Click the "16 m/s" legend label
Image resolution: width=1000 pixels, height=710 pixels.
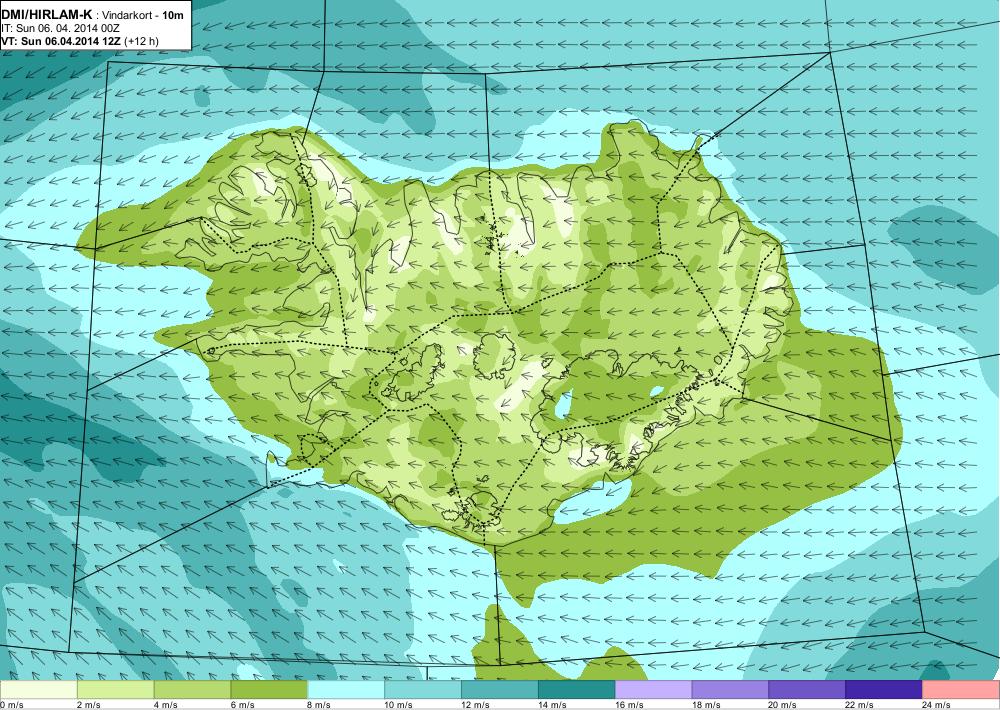click(629, 705)
